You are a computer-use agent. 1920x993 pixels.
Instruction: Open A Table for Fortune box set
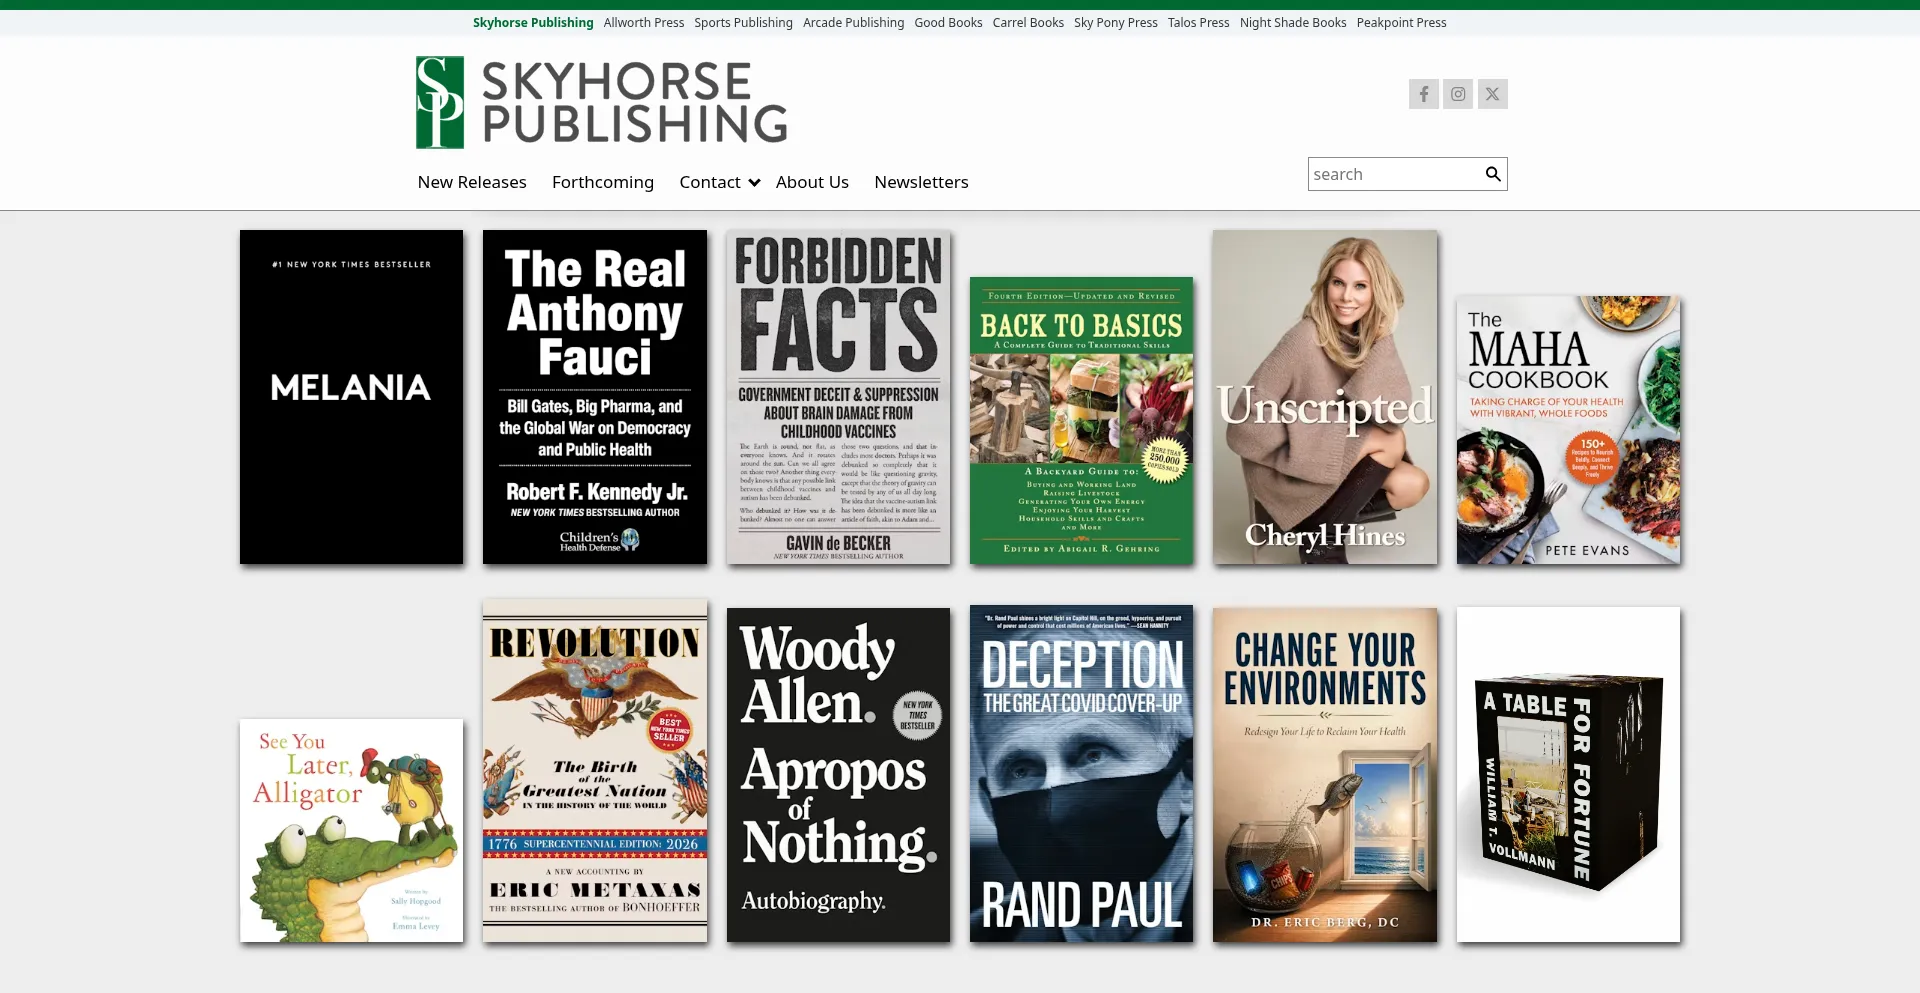point(1568,775)
